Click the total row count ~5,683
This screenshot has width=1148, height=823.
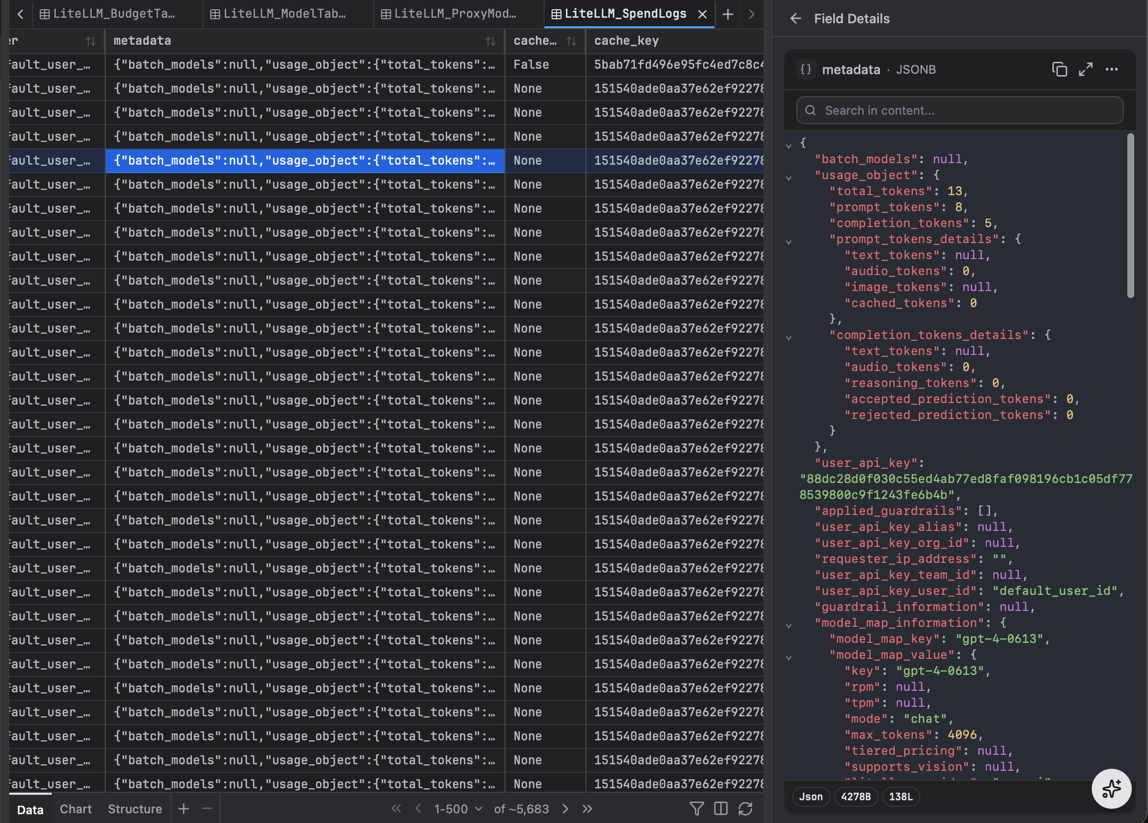point(521,808)
